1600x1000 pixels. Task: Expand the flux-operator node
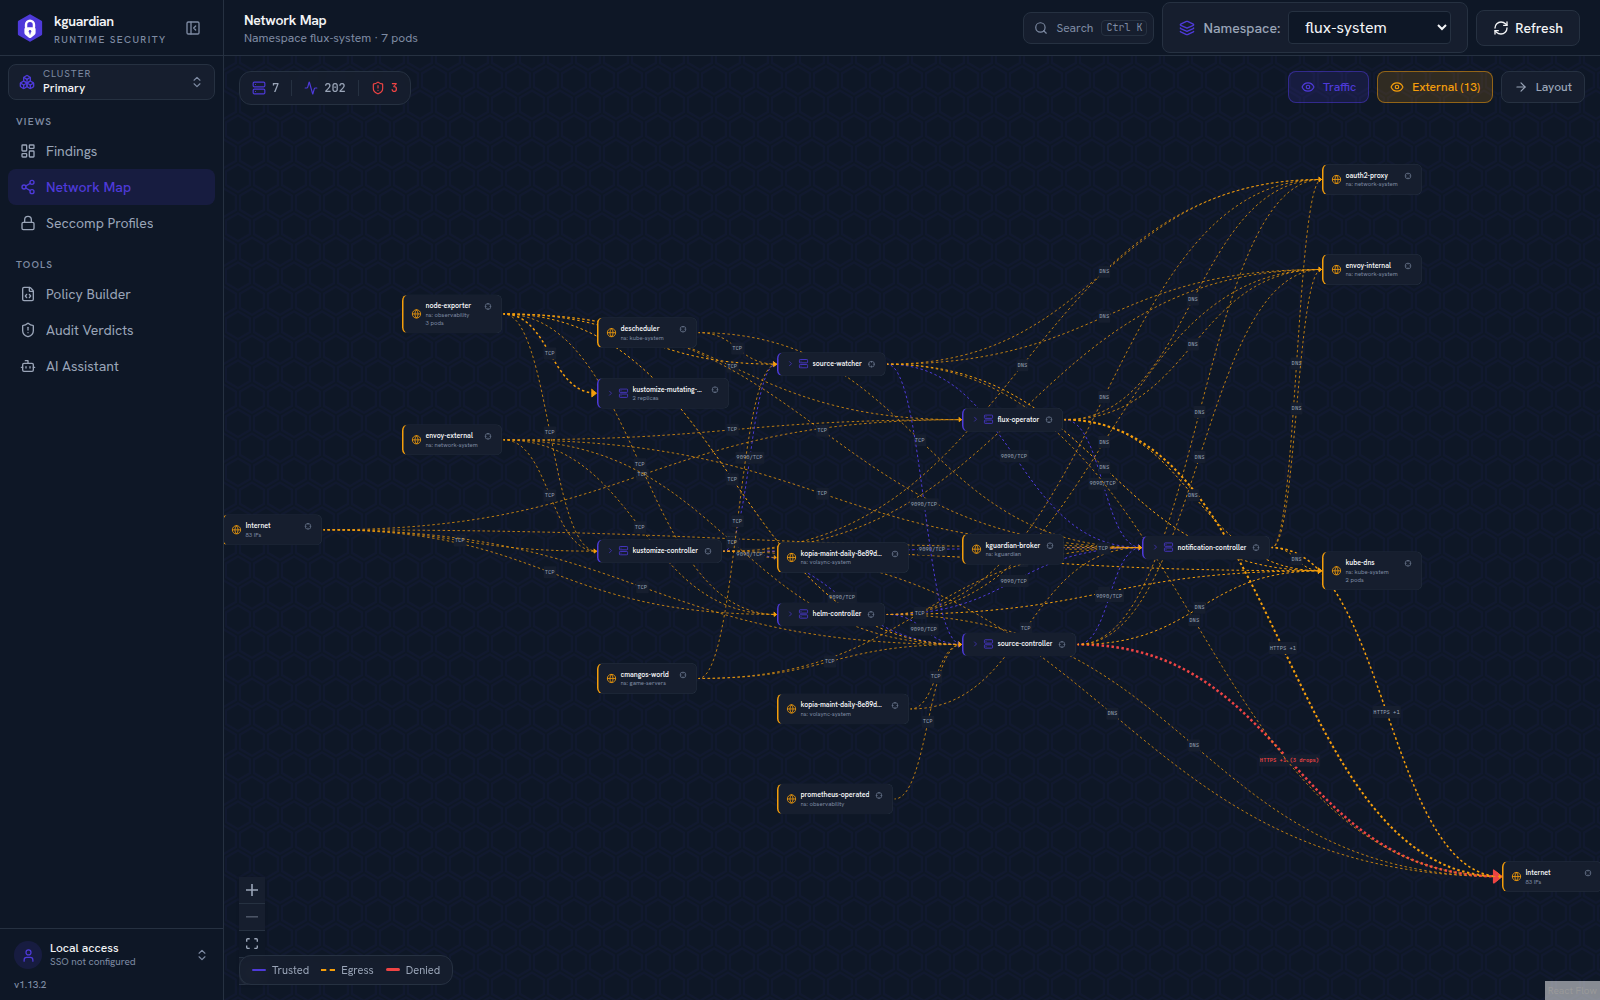click(975, 420)
